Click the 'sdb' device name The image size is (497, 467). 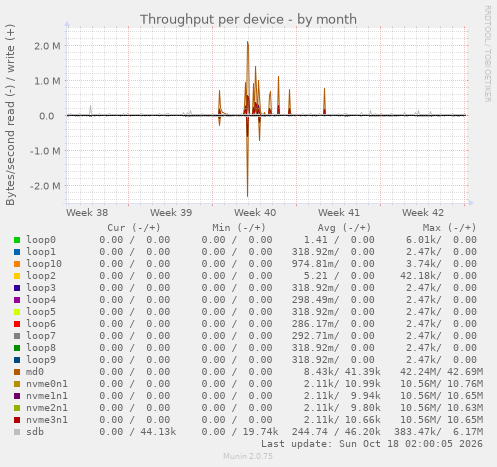tap(35, 432)
